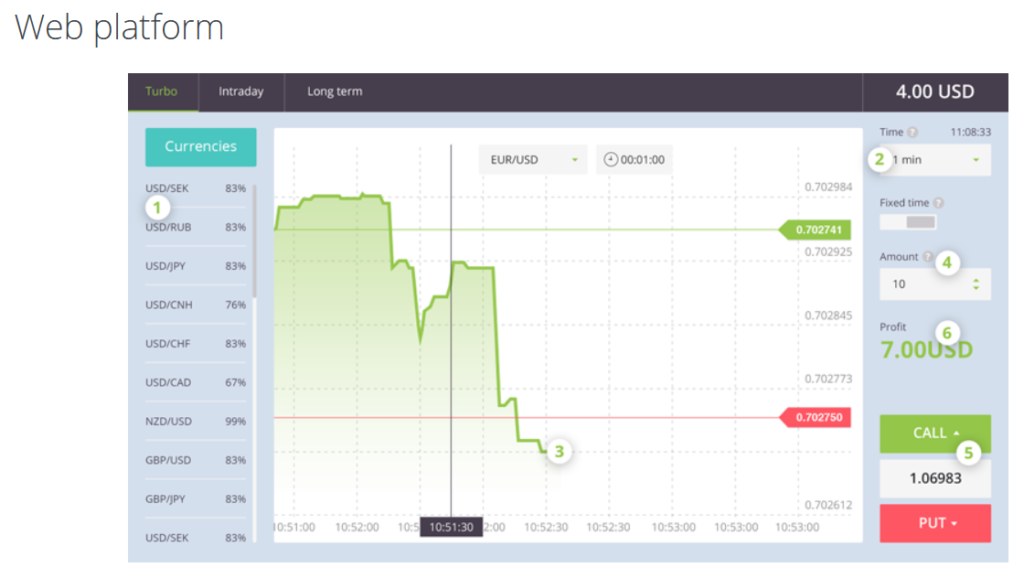
Task: Open the Currencies category selector
Action: point(200,146)
